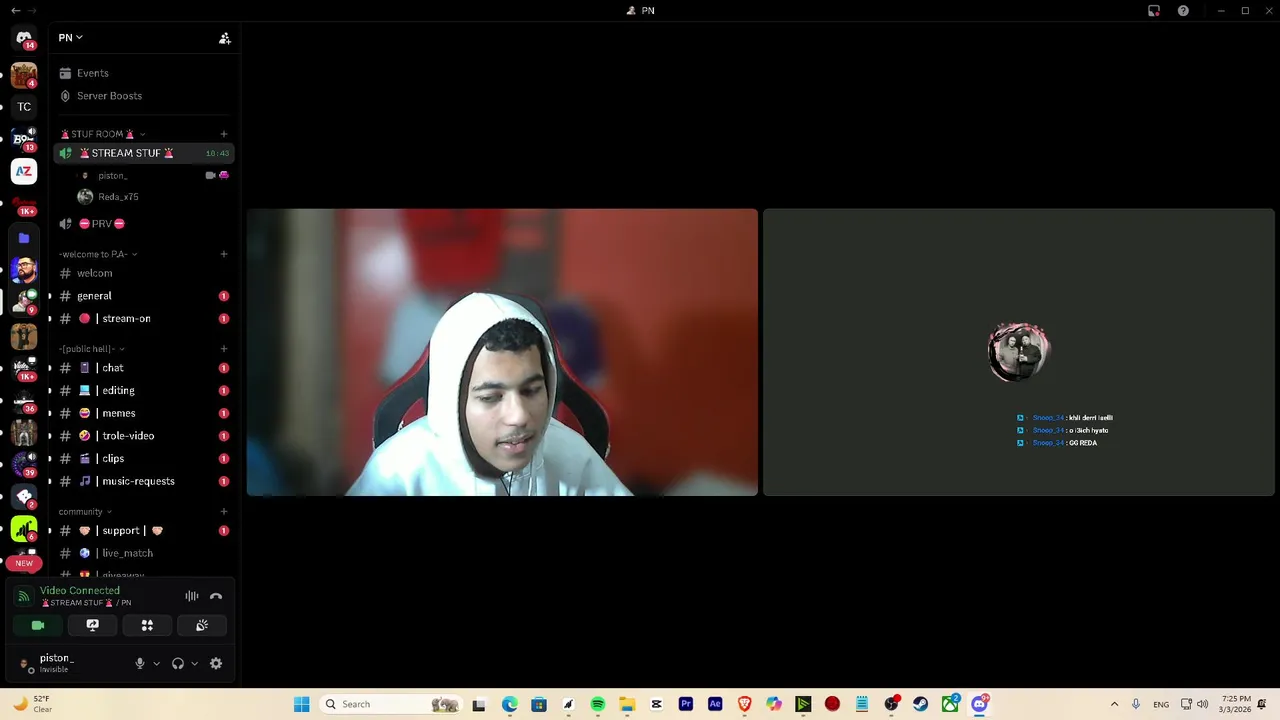
Task: Click the taskbar Search box
Action: (392, 704)
